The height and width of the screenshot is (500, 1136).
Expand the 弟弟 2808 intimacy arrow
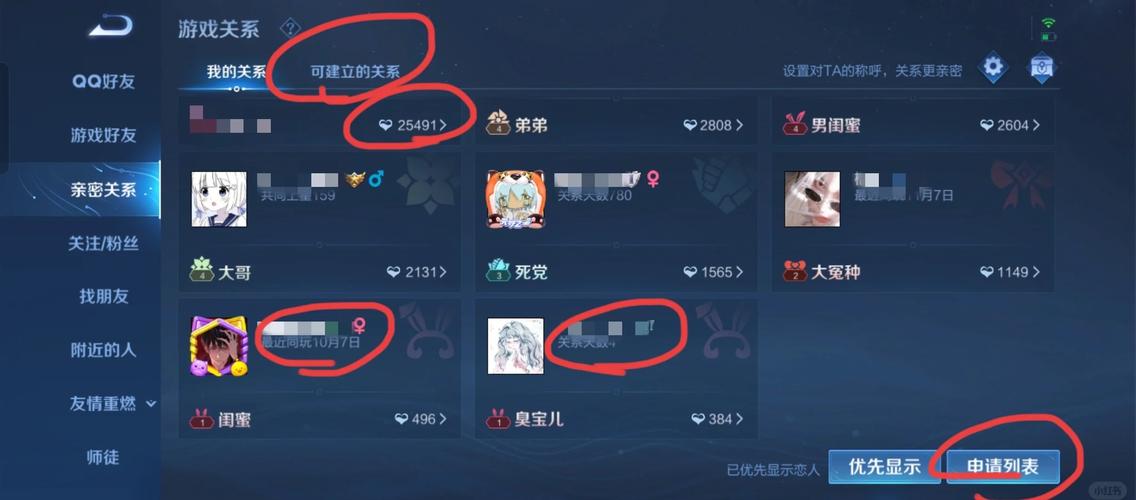(740, 125)
